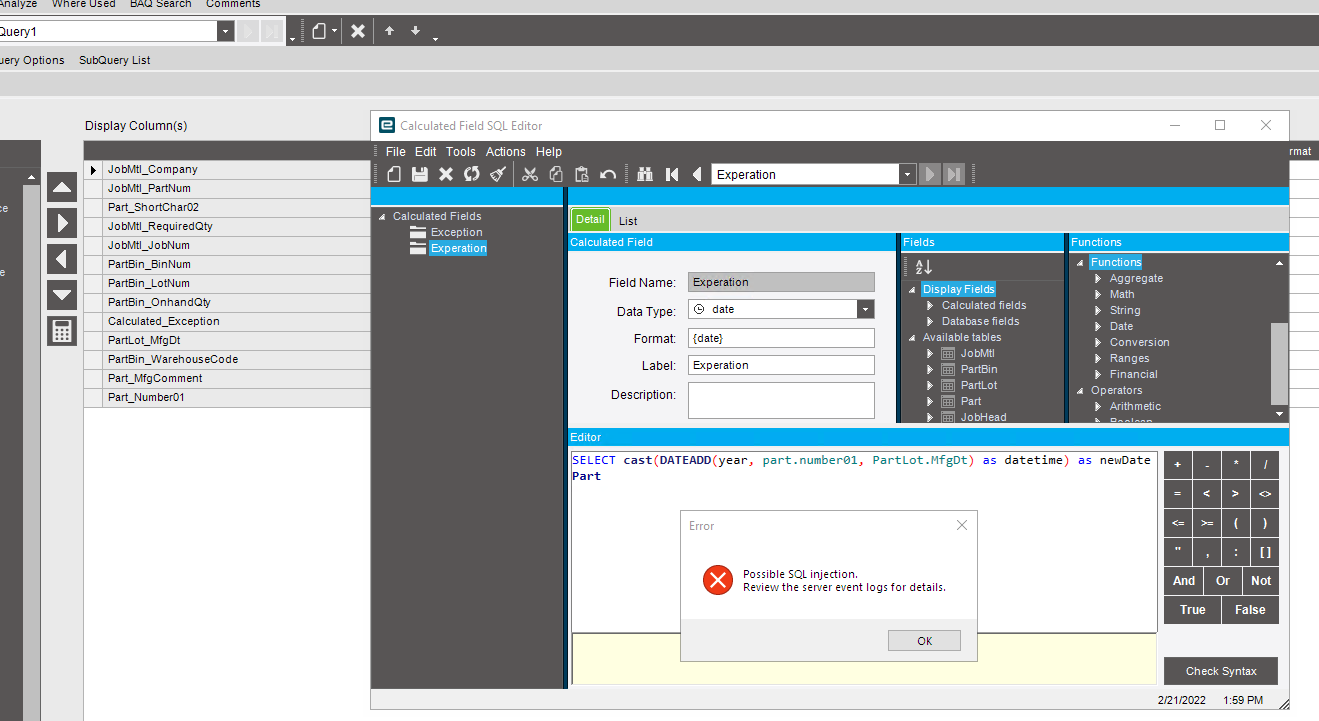Image resolution: width=1319 pixels, height=721 pixels.
Task: Expand the PartBin table node
Action: point(930,370)
